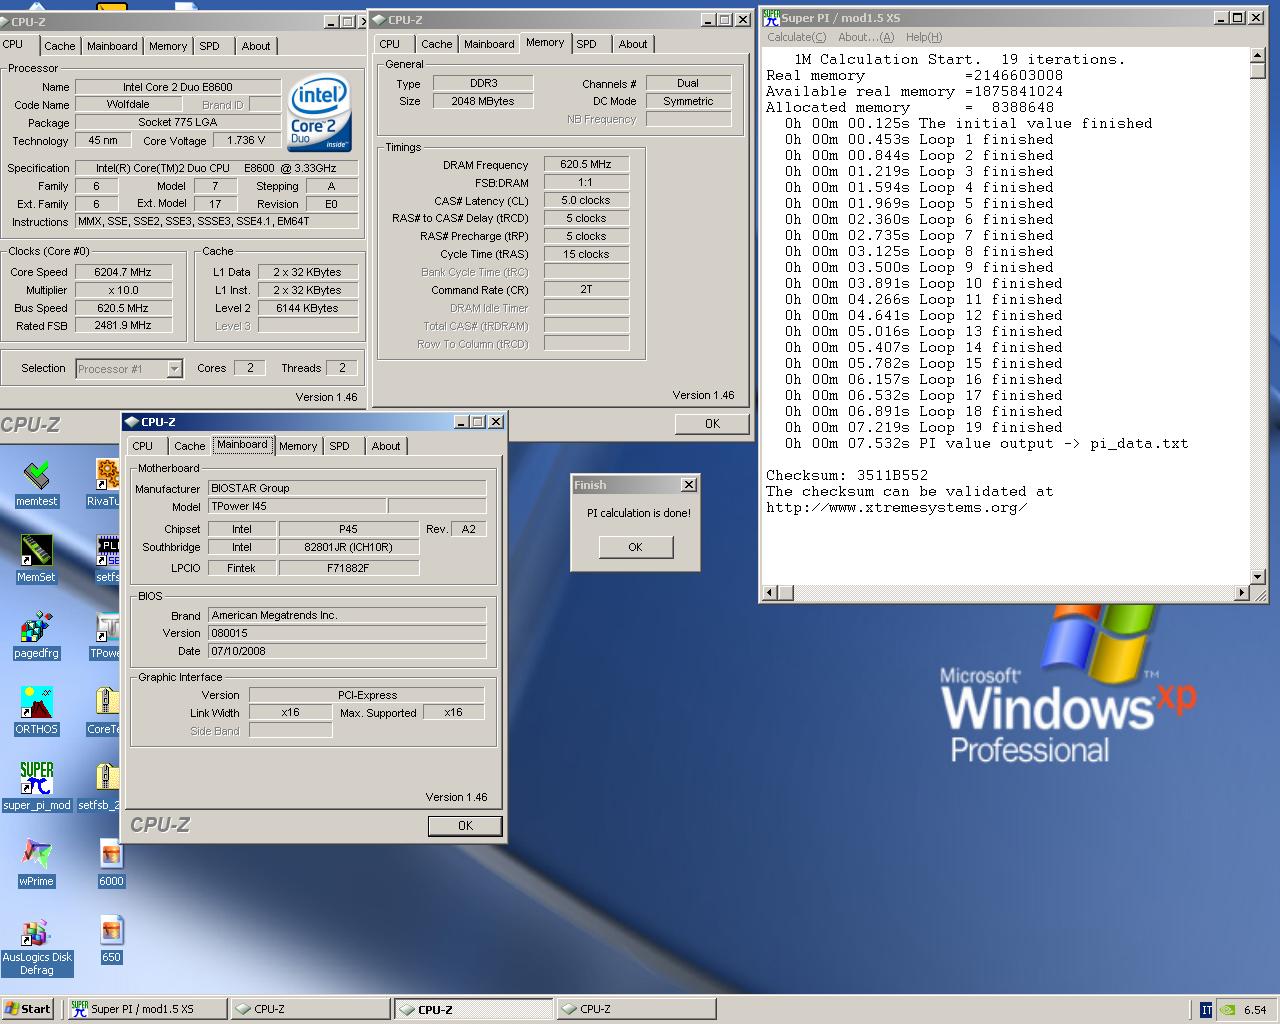
Task: Click the Intel Core 2 Duo E8600 name field
Action: [178, 87]
